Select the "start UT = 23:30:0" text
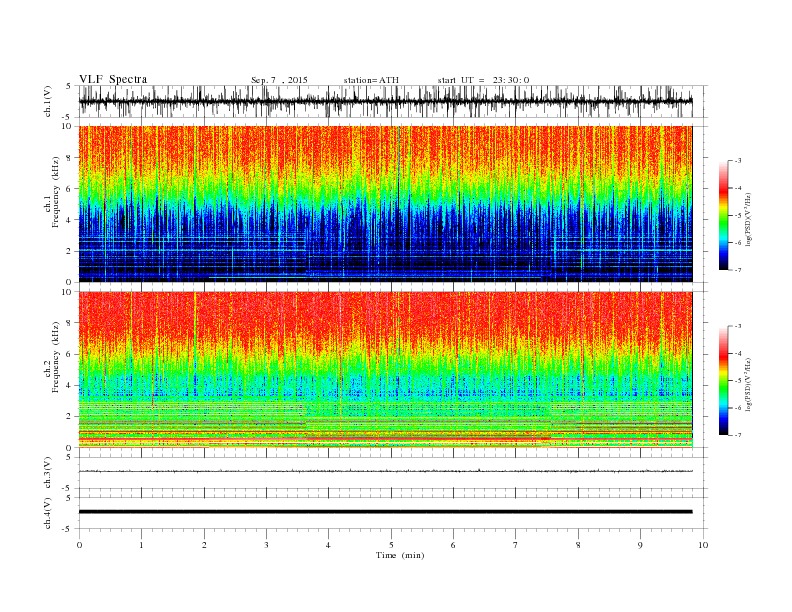Screen dimensions: 792x612 pos(483,80)
